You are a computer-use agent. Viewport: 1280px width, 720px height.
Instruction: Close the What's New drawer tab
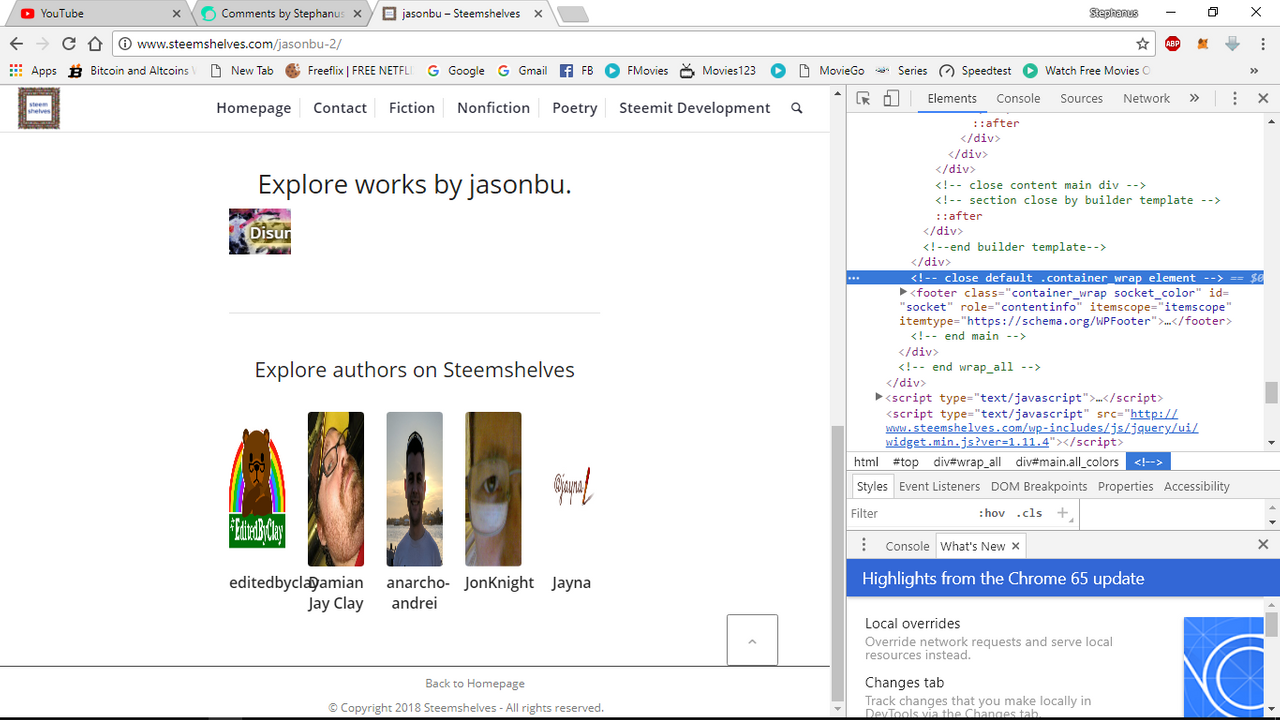(1015, 546)
